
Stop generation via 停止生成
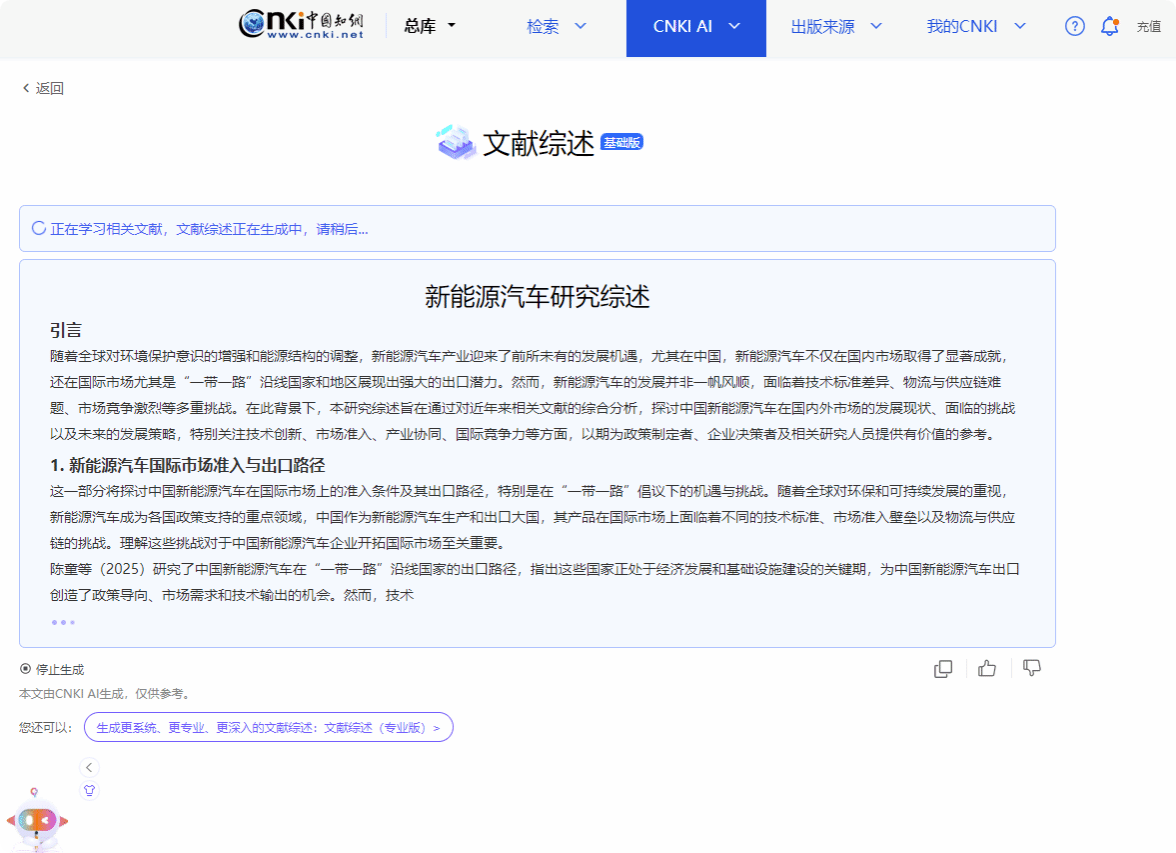(52, 670)
